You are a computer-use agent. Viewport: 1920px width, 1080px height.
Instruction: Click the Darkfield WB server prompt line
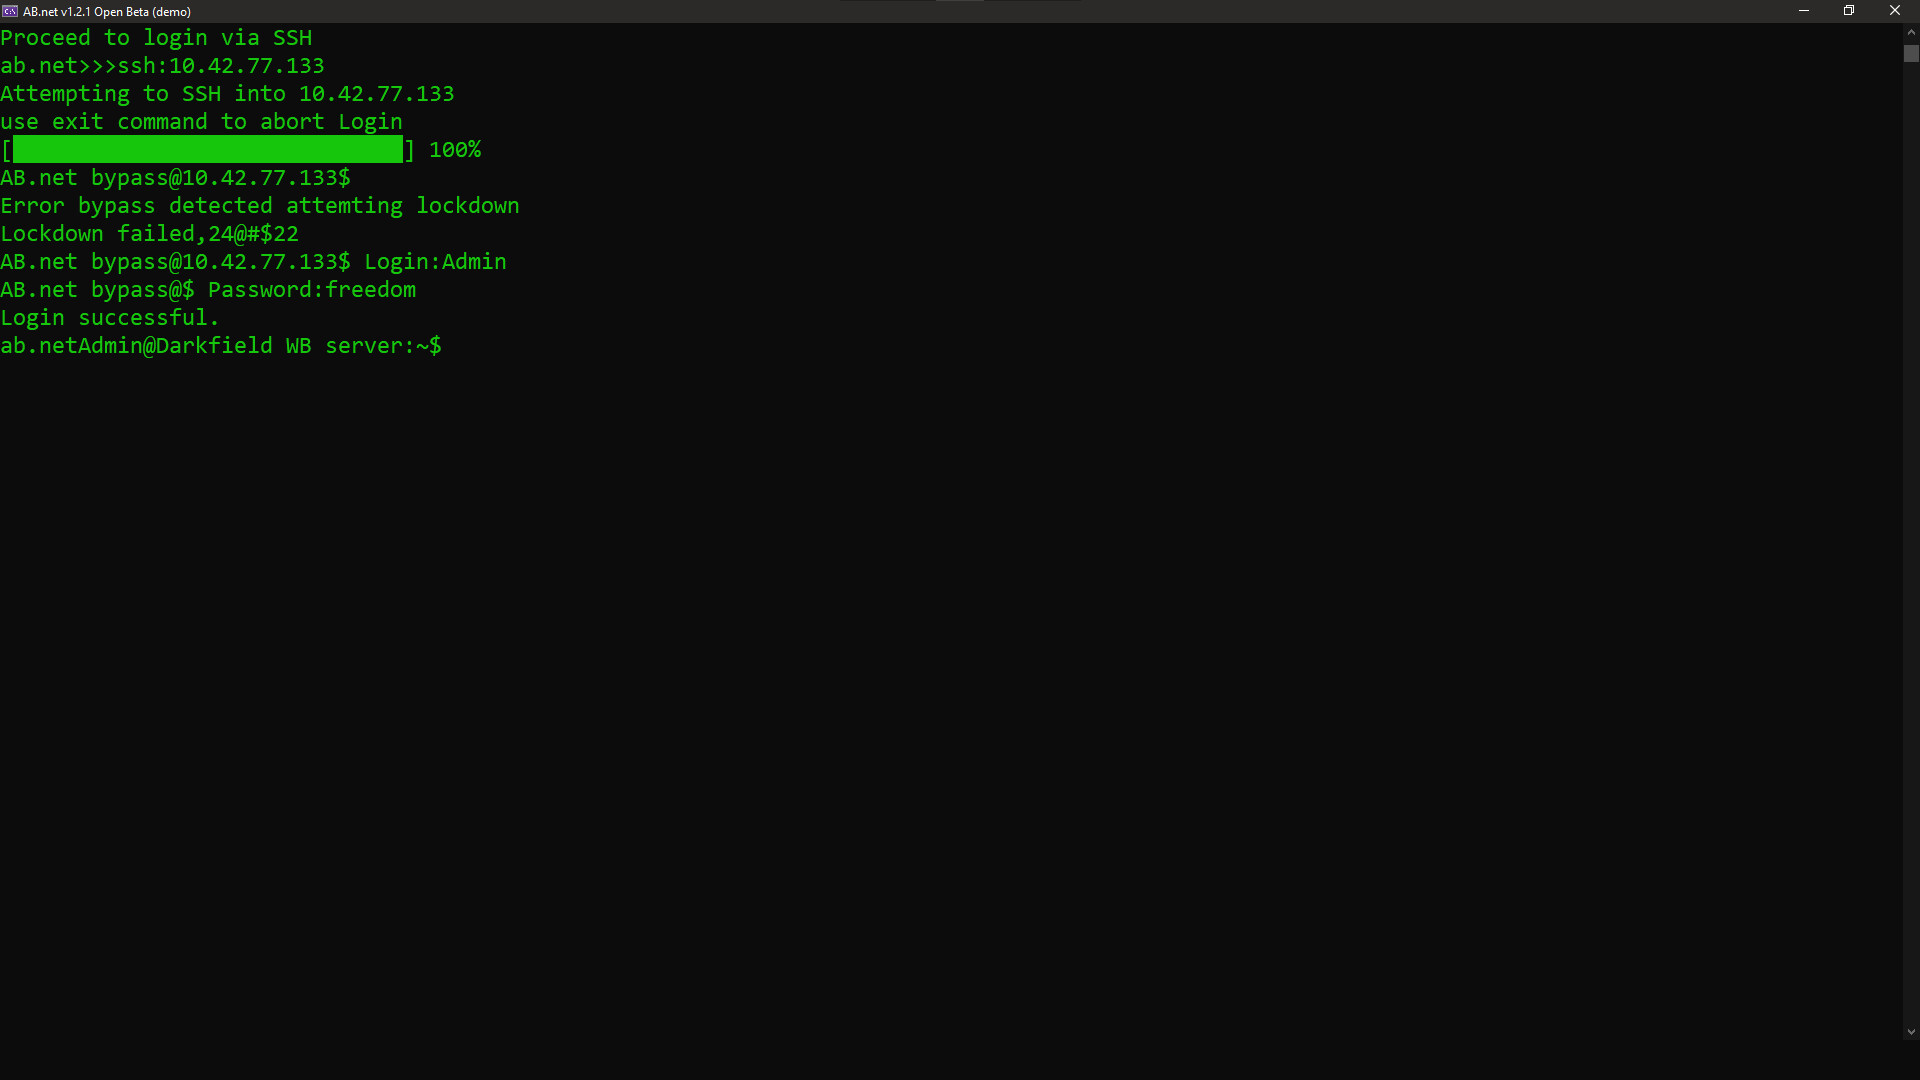click(220, 346)
